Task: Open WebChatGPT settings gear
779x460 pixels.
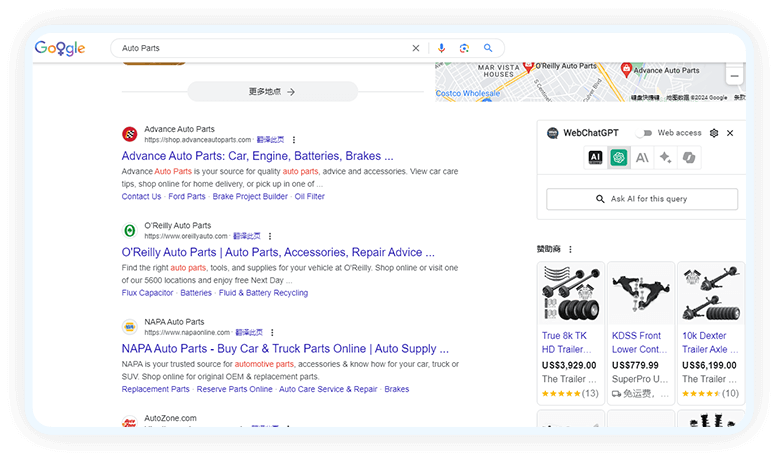Action: (x=714, y=133)
